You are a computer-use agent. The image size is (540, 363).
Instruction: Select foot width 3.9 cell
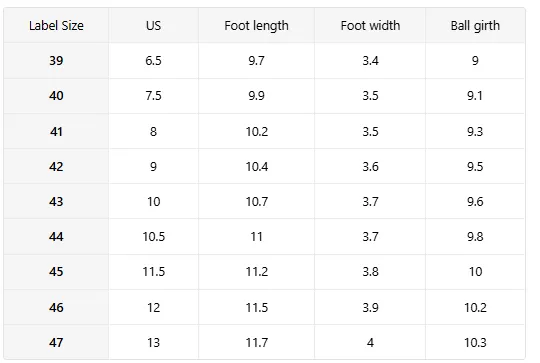[370, 307]
